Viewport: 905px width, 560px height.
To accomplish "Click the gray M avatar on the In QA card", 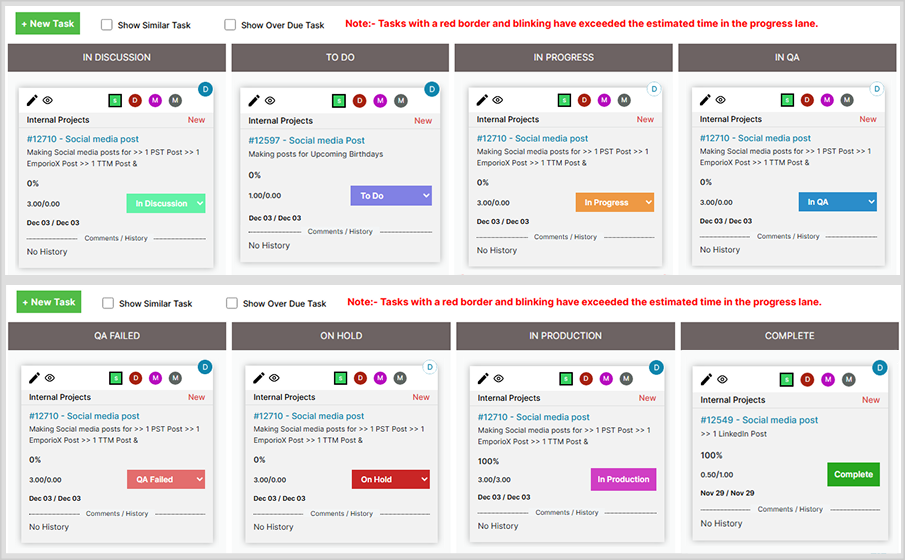I will (847, 100).
